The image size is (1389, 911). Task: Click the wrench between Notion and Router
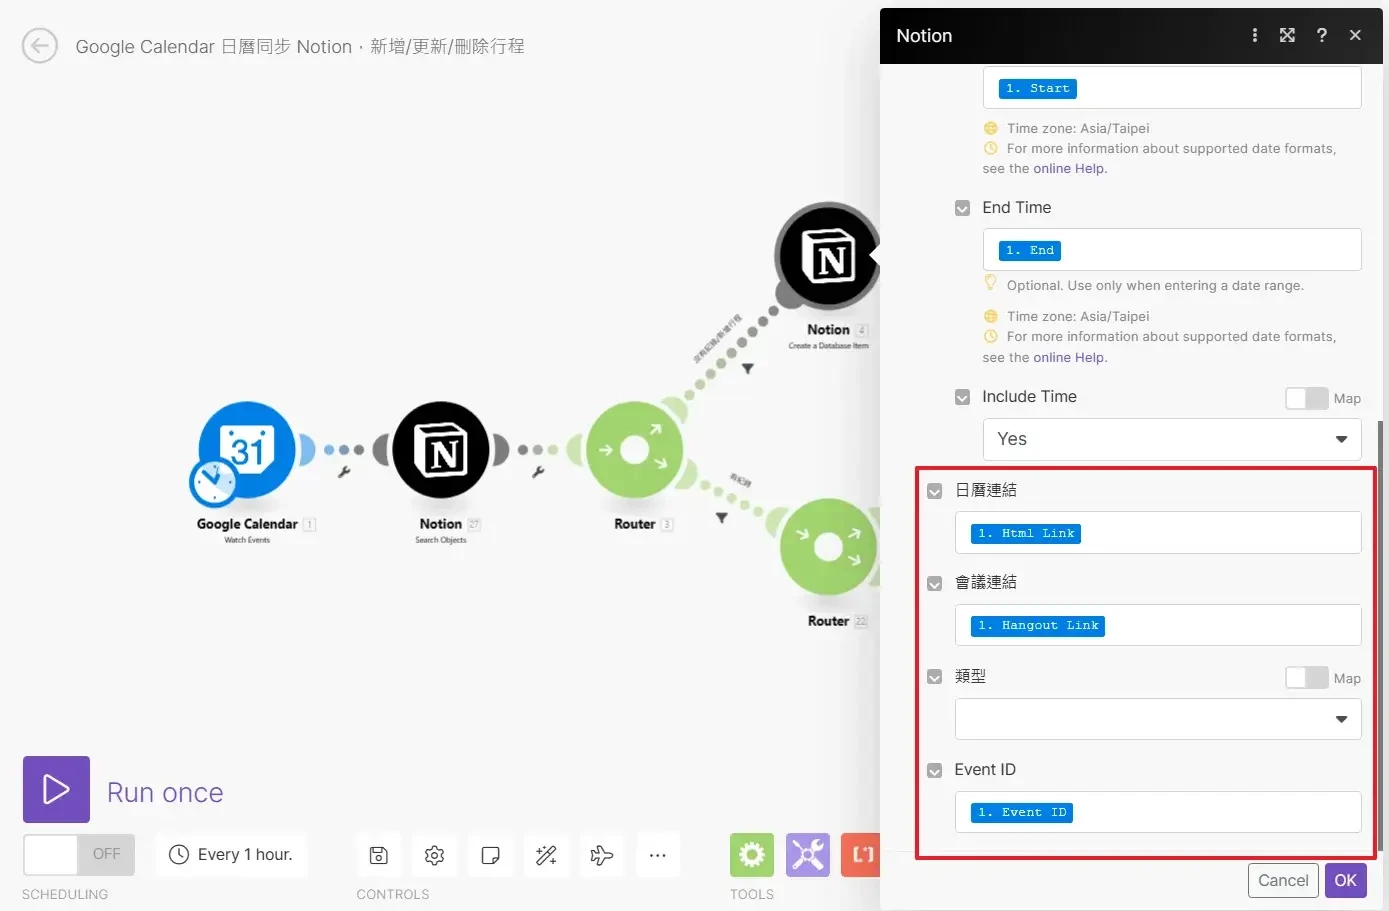click(x=538, y=472)
